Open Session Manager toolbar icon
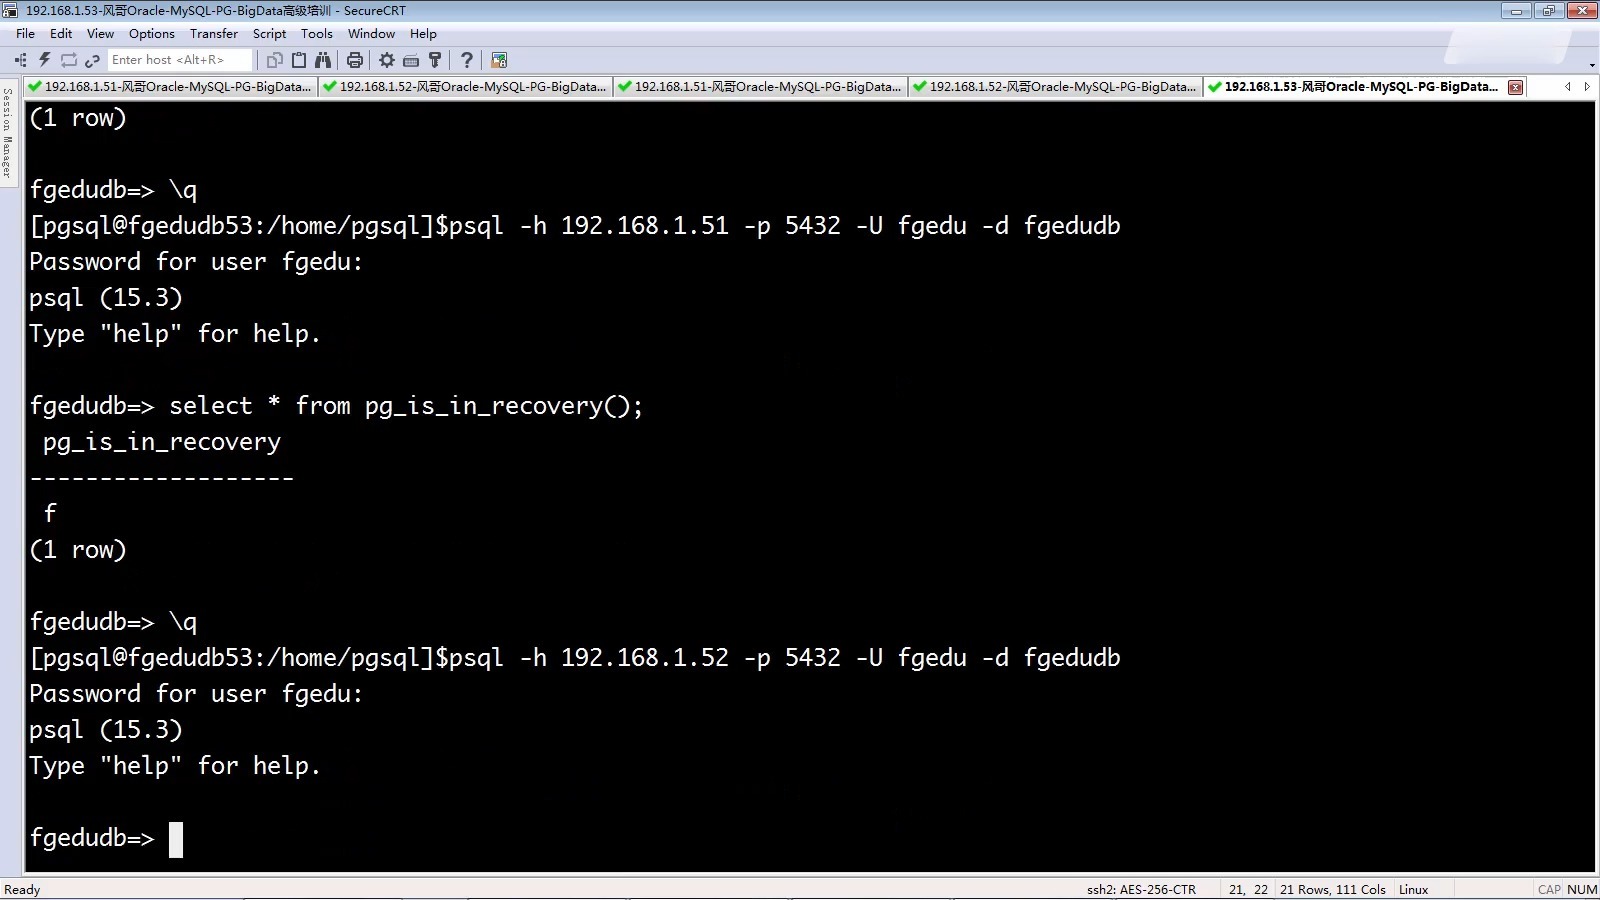Image resolution: width=1600 pixels, height=900 pixels. coord(20,60)
